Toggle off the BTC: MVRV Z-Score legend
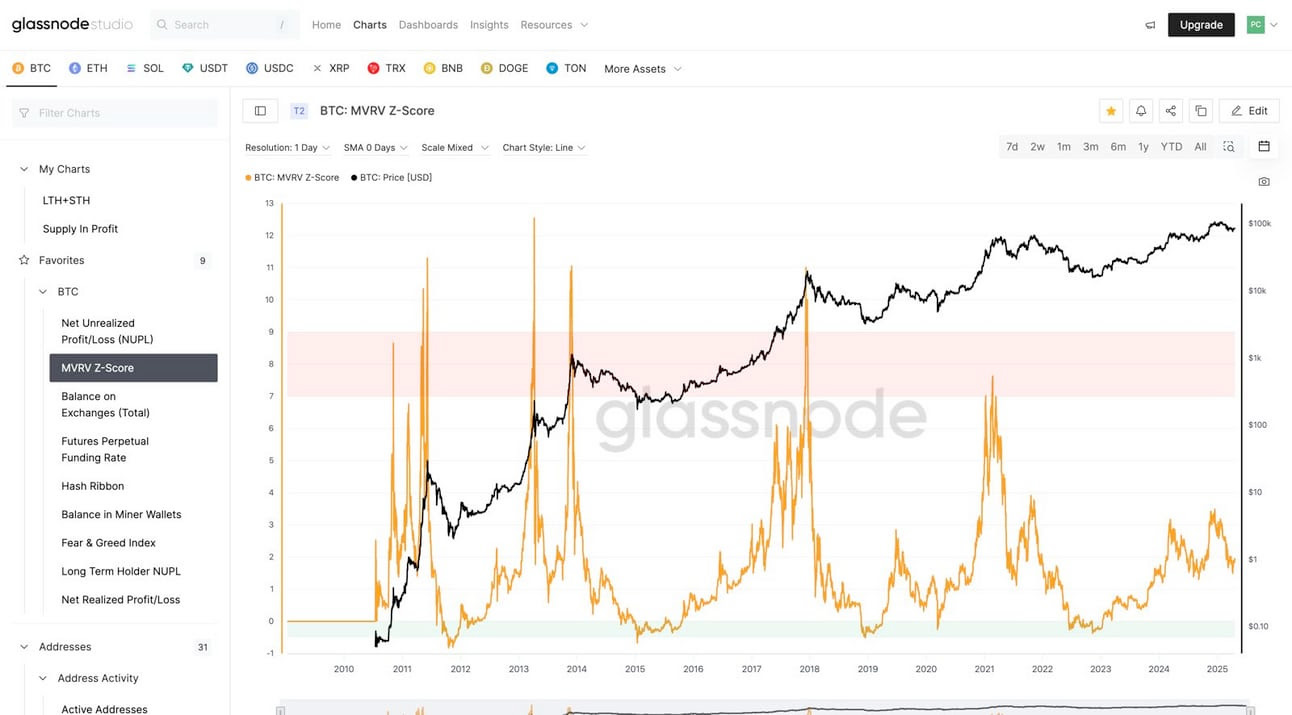The height and width of the screenshot is (715, 1292). pyautogui.click(x=291, y=176)
